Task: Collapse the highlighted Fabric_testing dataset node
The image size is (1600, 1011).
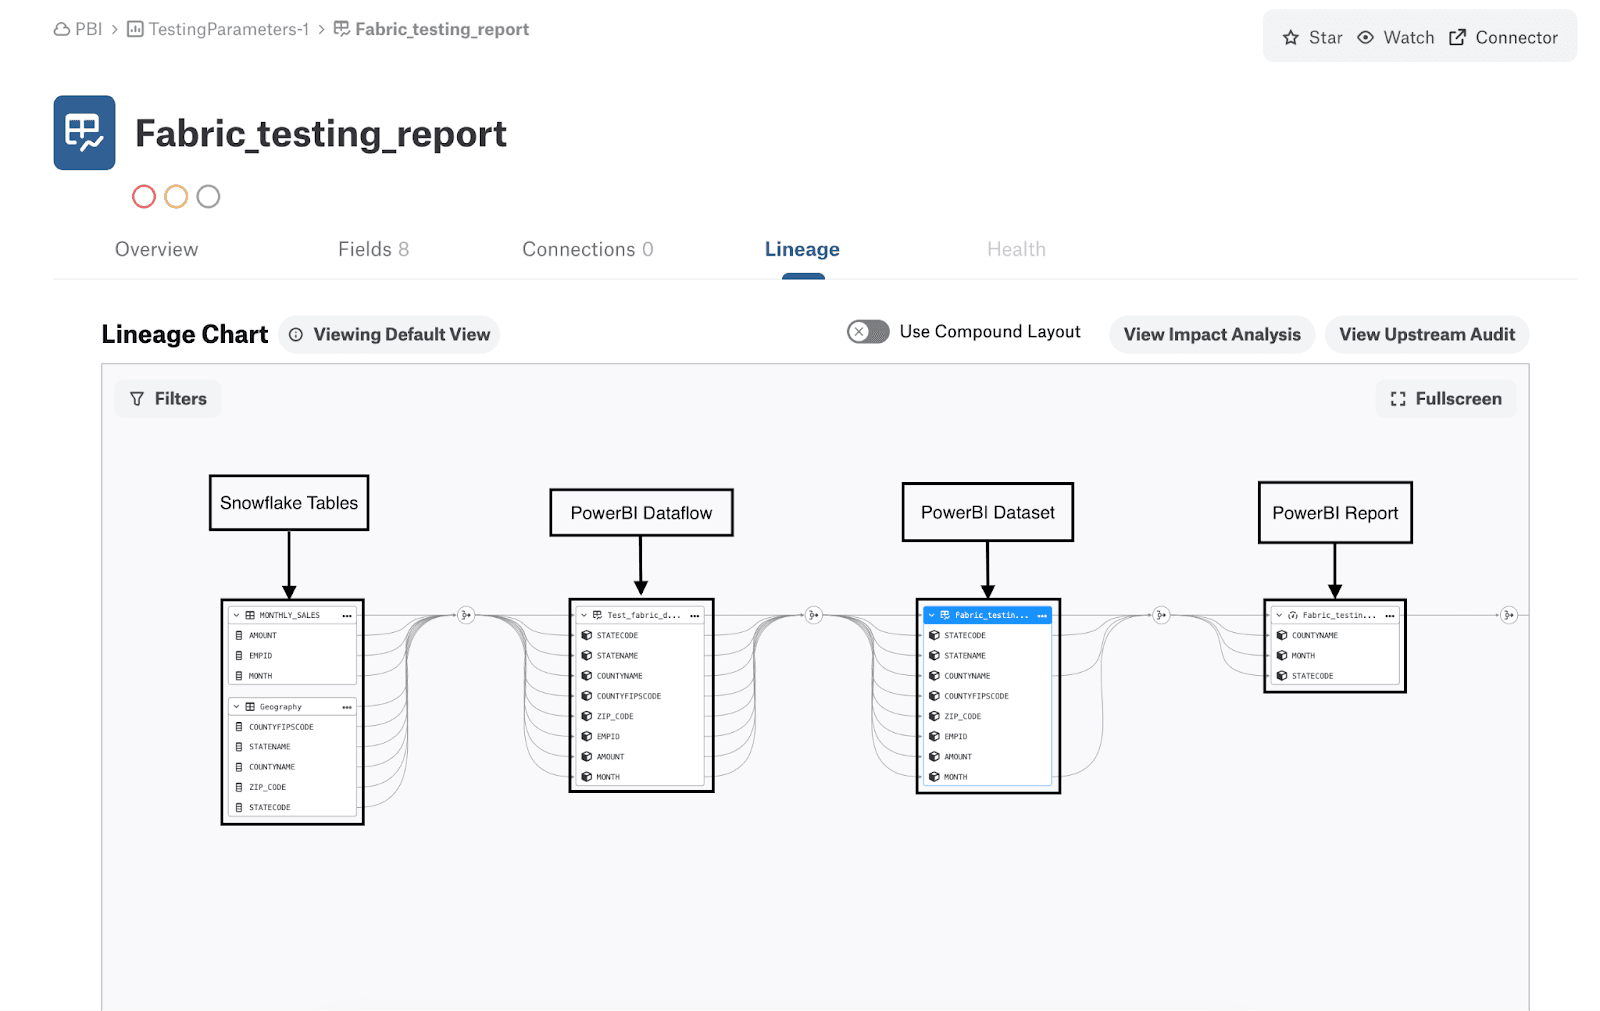Action: [x=931, y=614]
